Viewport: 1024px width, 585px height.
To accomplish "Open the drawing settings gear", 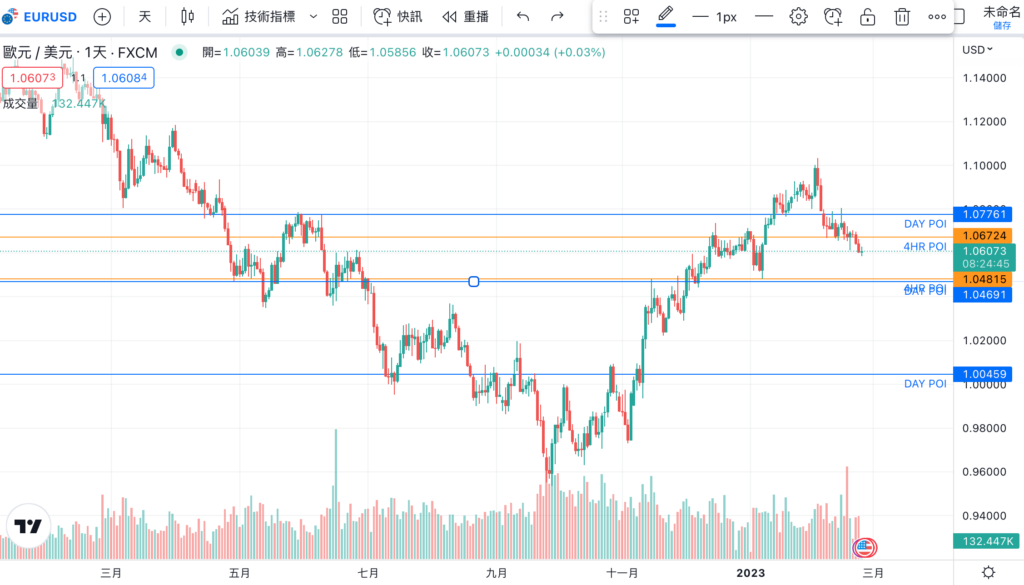I will click(x=798, y=17).
